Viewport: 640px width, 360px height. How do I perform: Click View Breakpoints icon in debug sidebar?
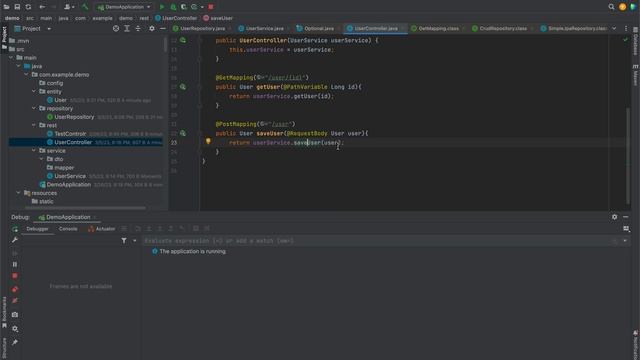(x=15, y=289)
